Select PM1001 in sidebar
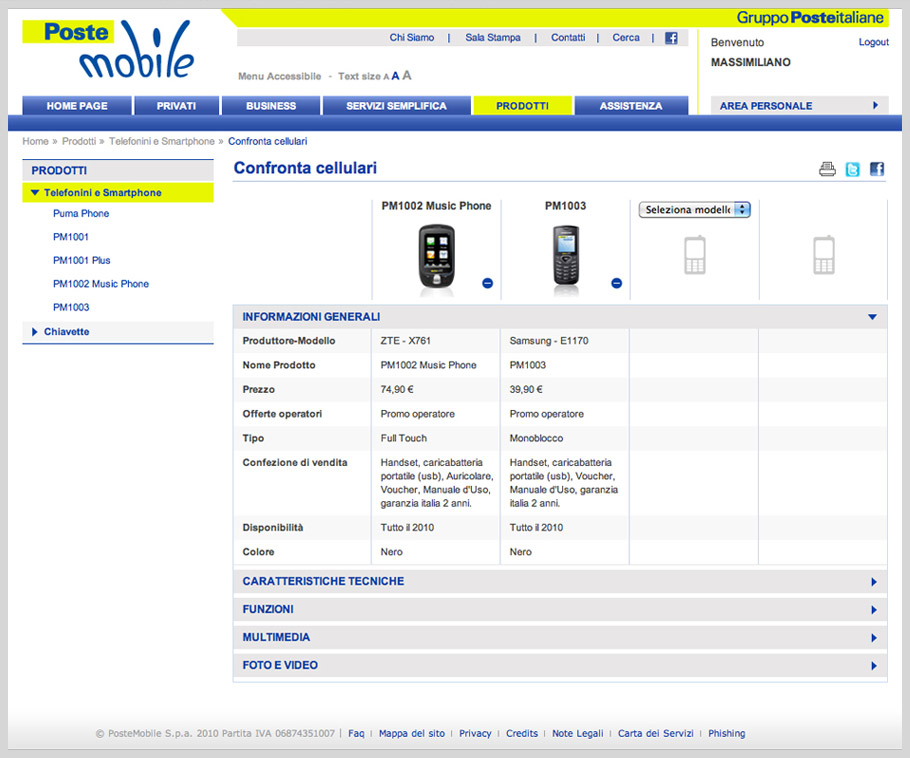The height and width of the screenshot is (758, 910). (71, 237)
